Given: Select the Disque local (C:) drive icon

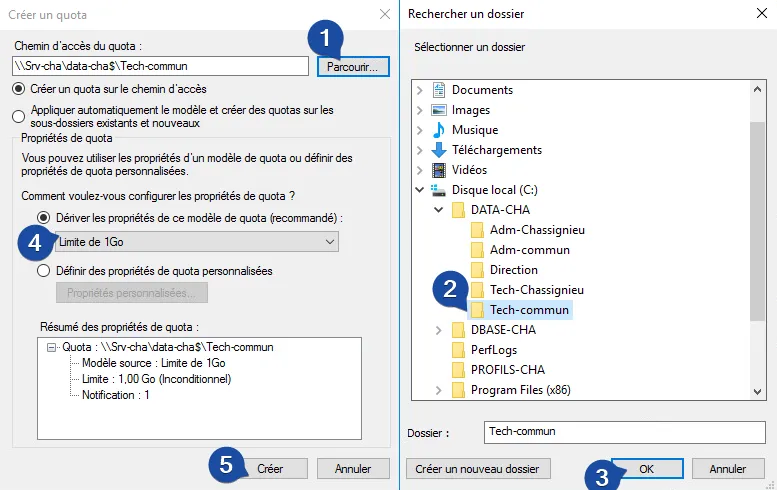Looking at the screenshot, I should [439, 190].
